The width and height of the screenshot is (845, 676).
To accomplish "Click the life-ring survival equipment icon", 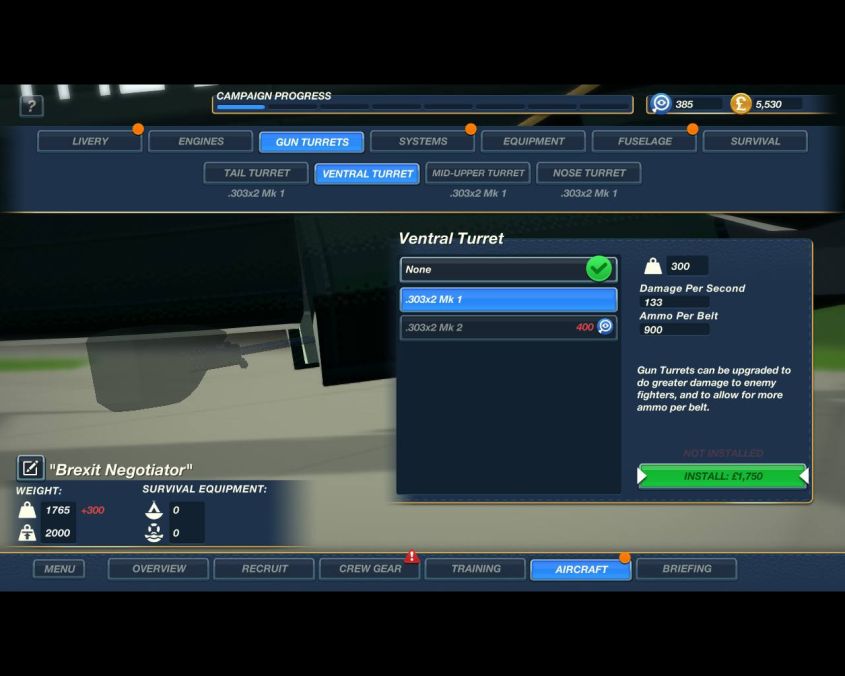I will (154, 533).
